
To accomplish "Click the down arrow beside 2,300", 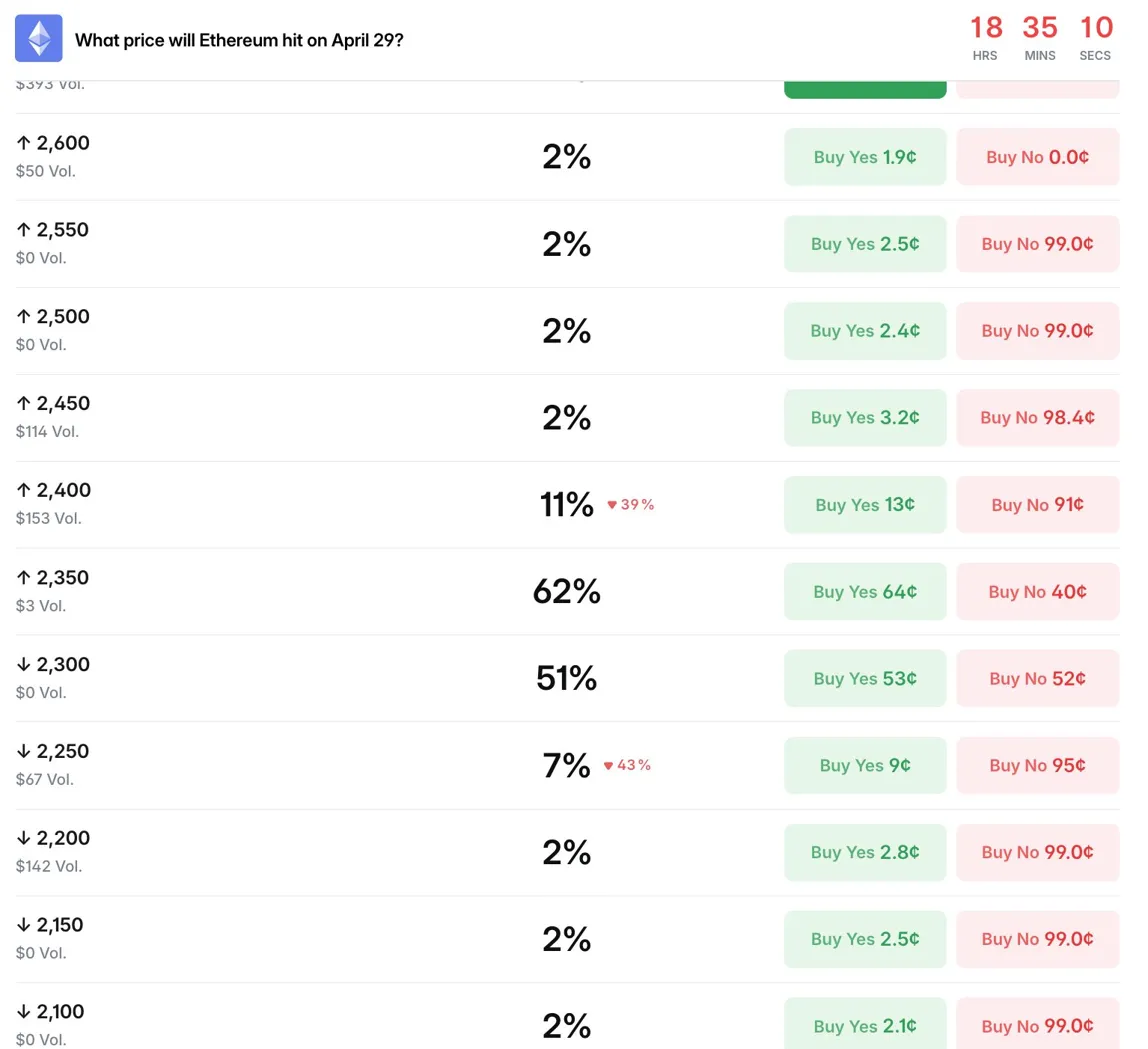I will (23, 665).
